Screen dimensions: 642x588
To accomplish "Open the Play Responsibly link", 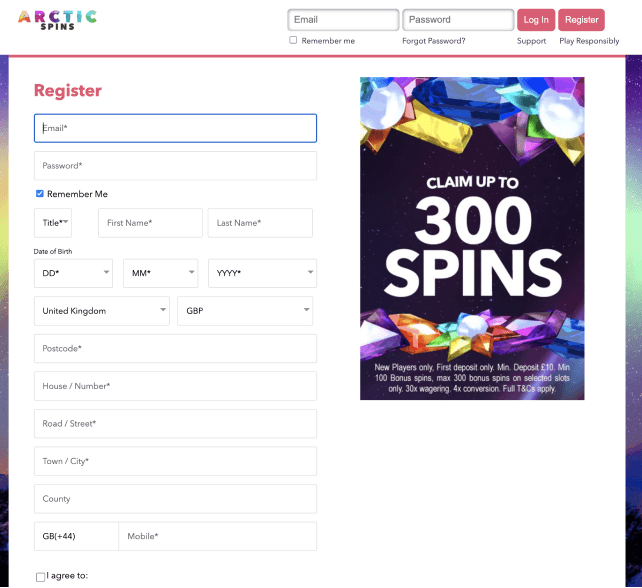I will click(589, 41).
